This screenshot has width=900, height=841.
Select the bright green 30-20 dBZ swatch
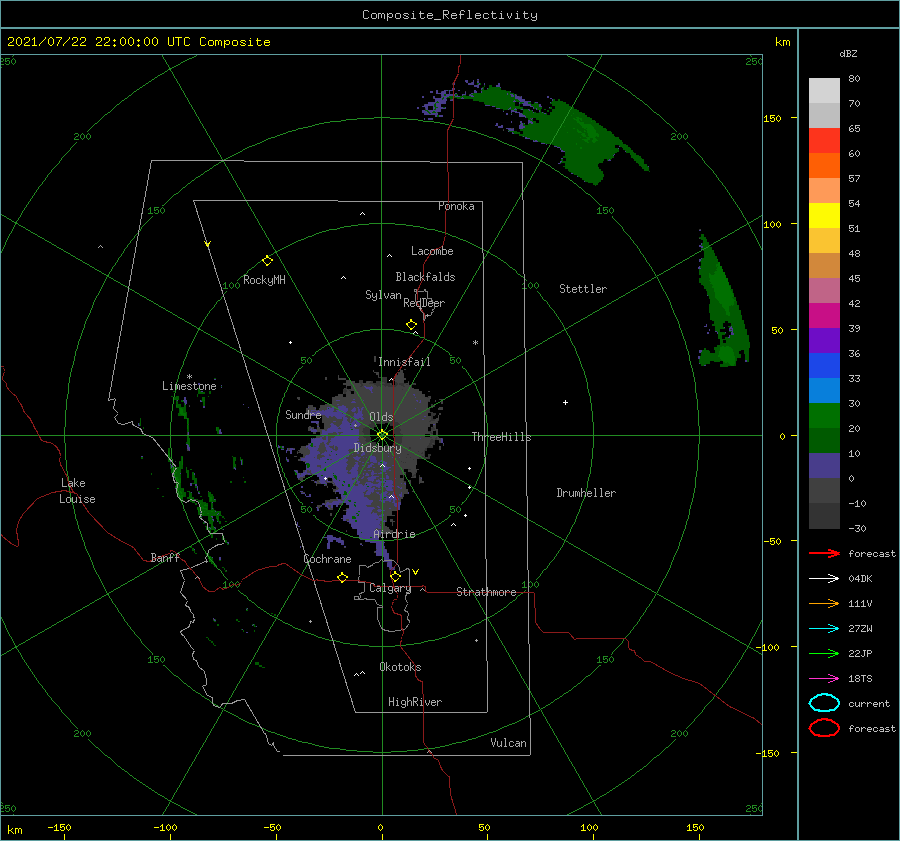point(824,415)
